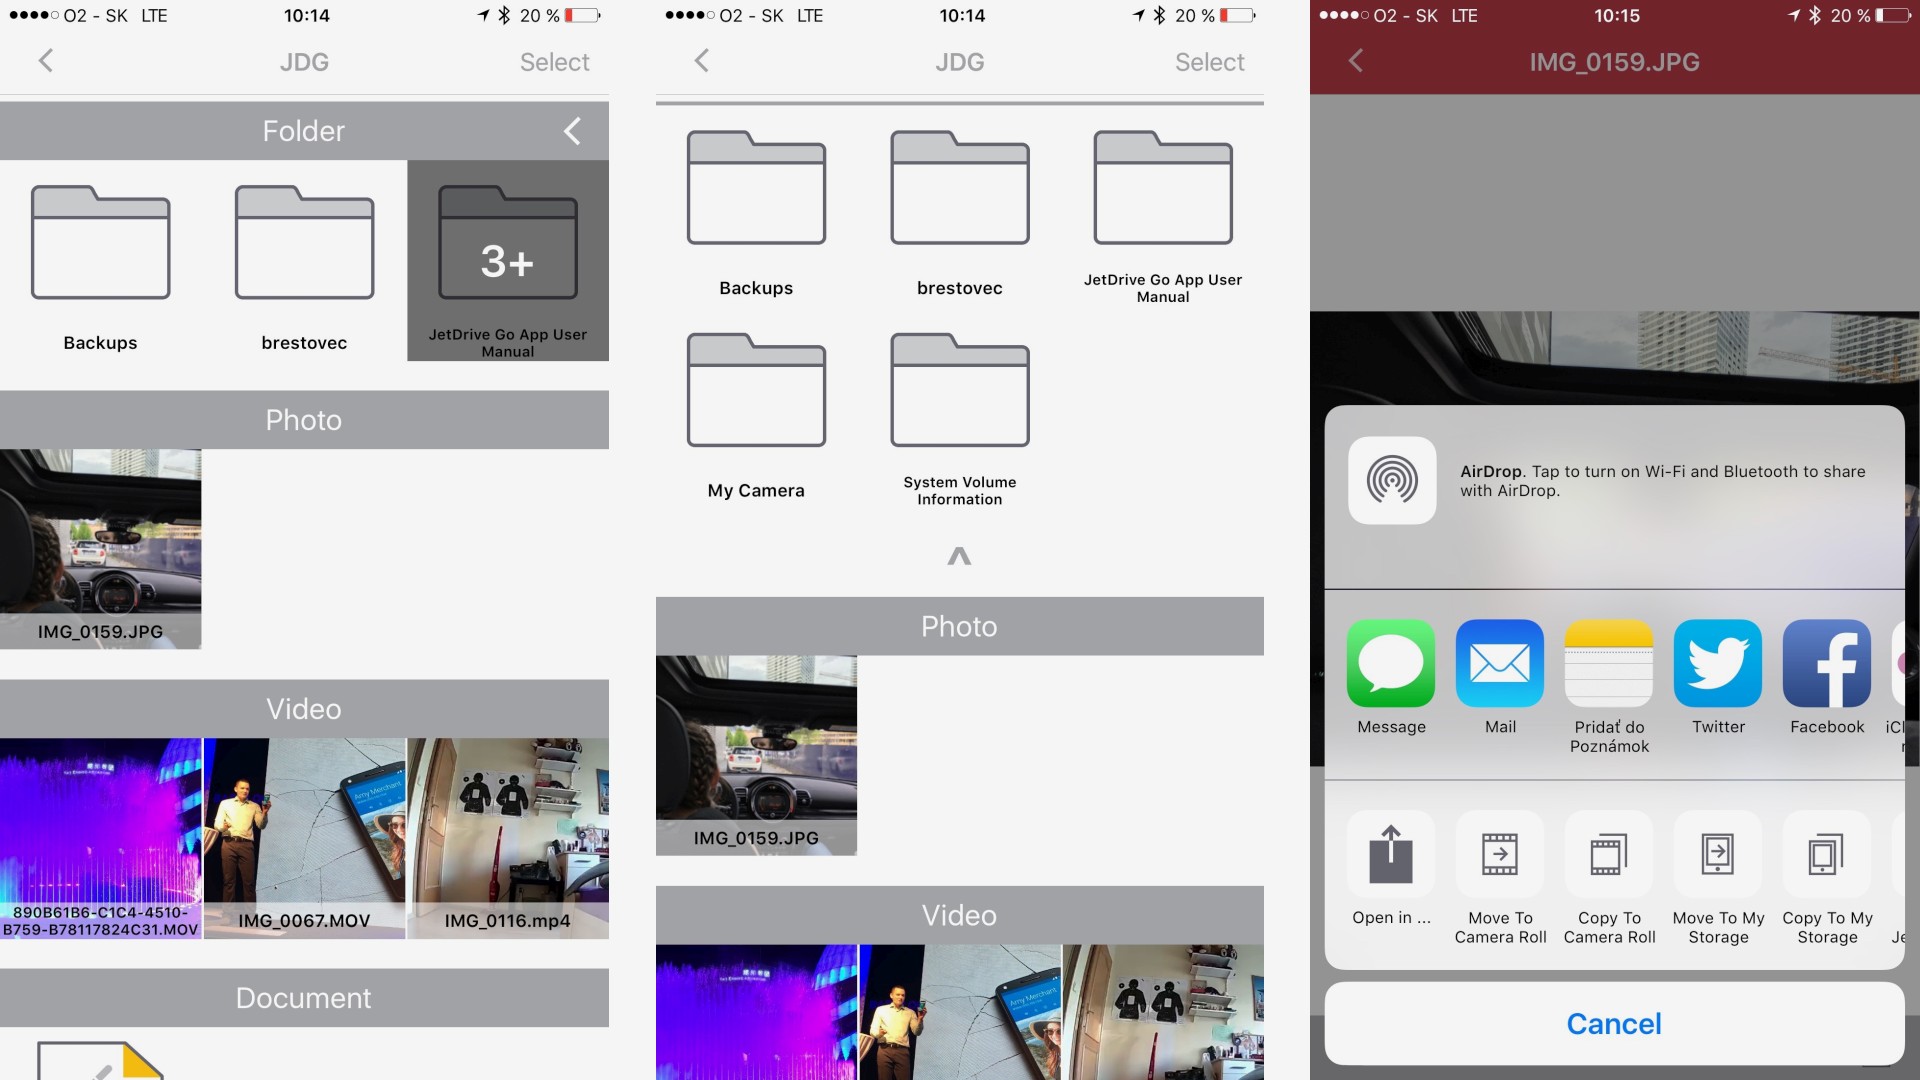Tap Move To Camera Roll icon
The image size is (1920, 1080).
1499,855
